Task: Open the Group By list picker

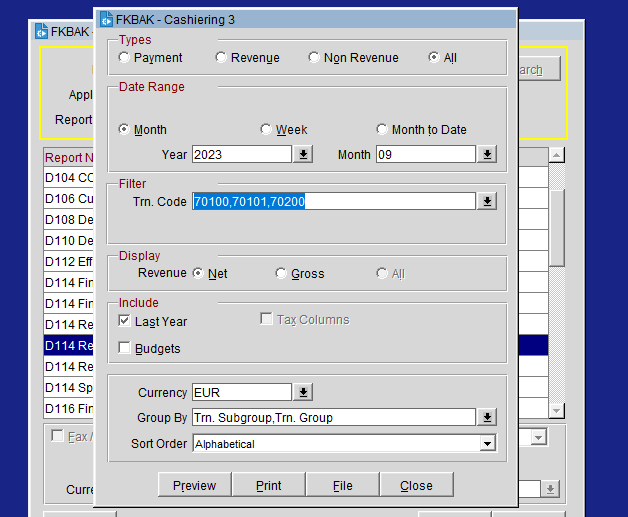Action: coord(487,418)
